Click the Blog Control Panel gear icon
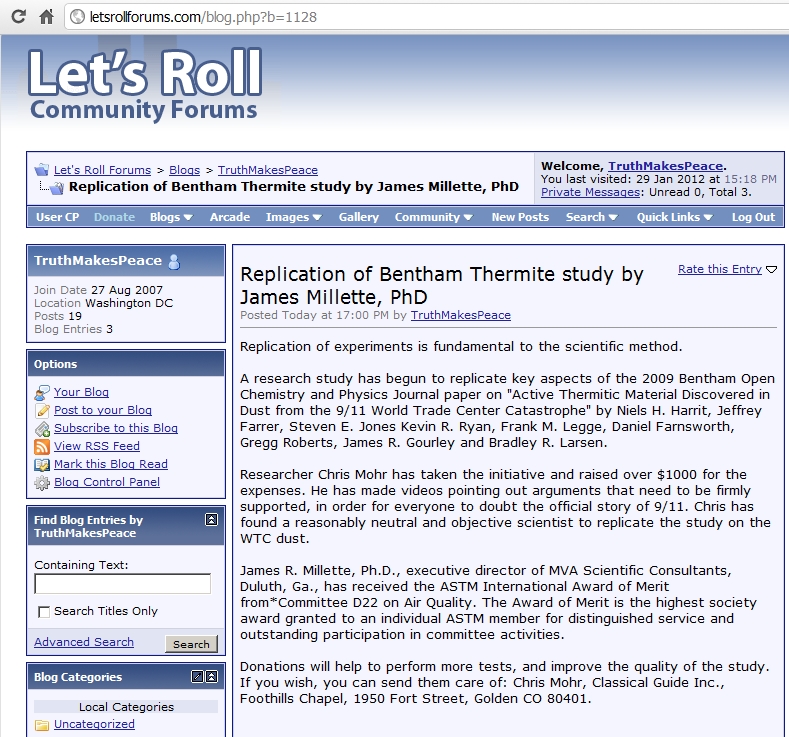 pos(42,483)
